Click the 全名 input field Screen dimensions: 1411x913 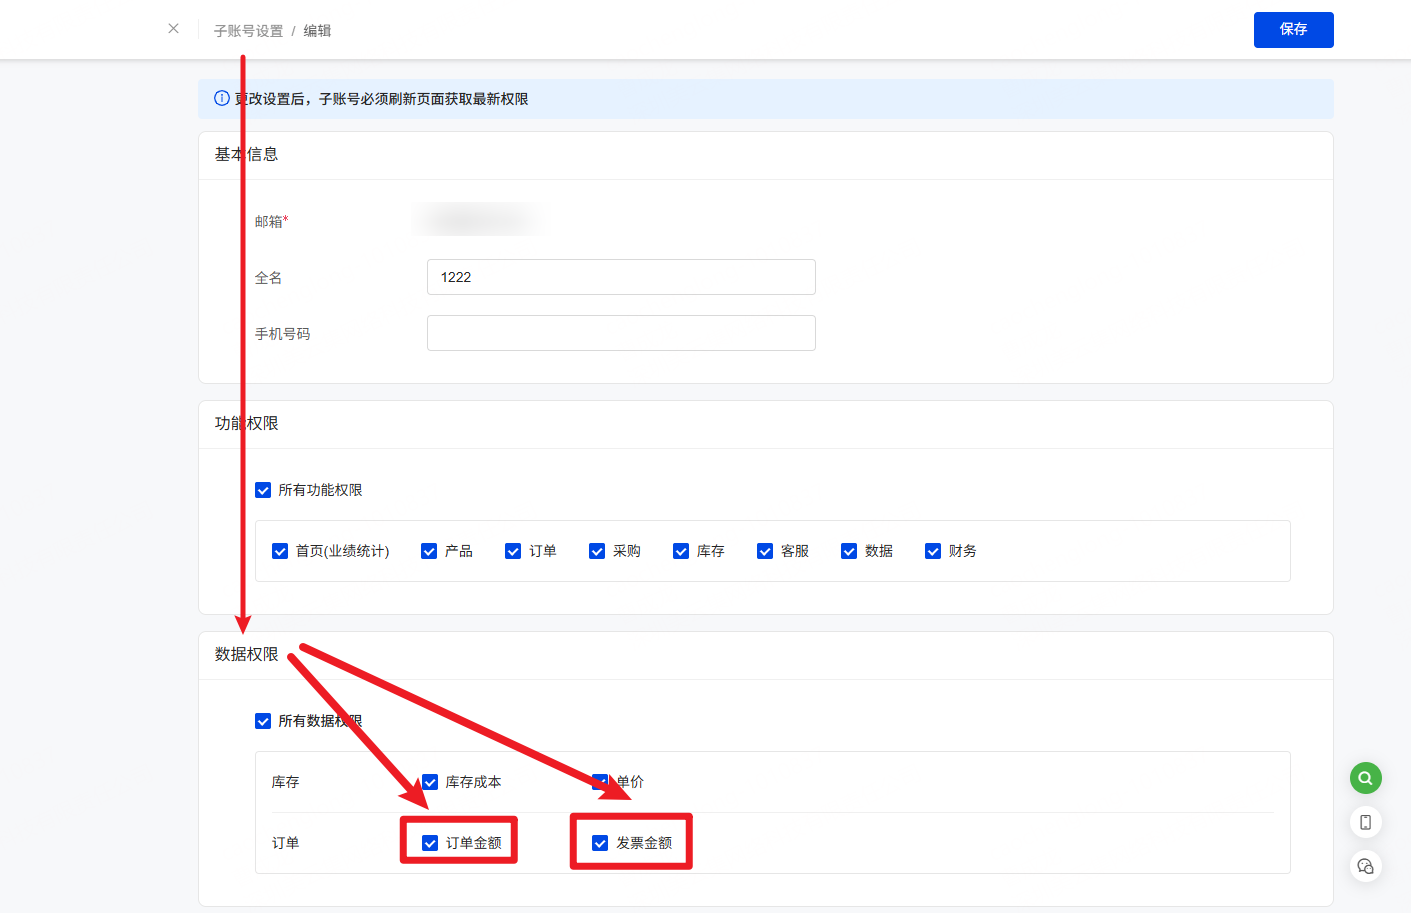(x=620, y=277)
